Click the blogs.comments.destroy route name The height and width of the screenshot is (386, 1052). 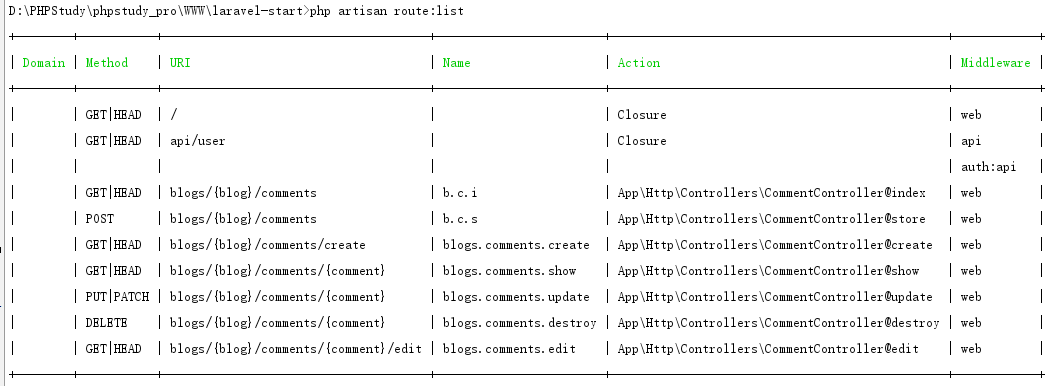519,323
